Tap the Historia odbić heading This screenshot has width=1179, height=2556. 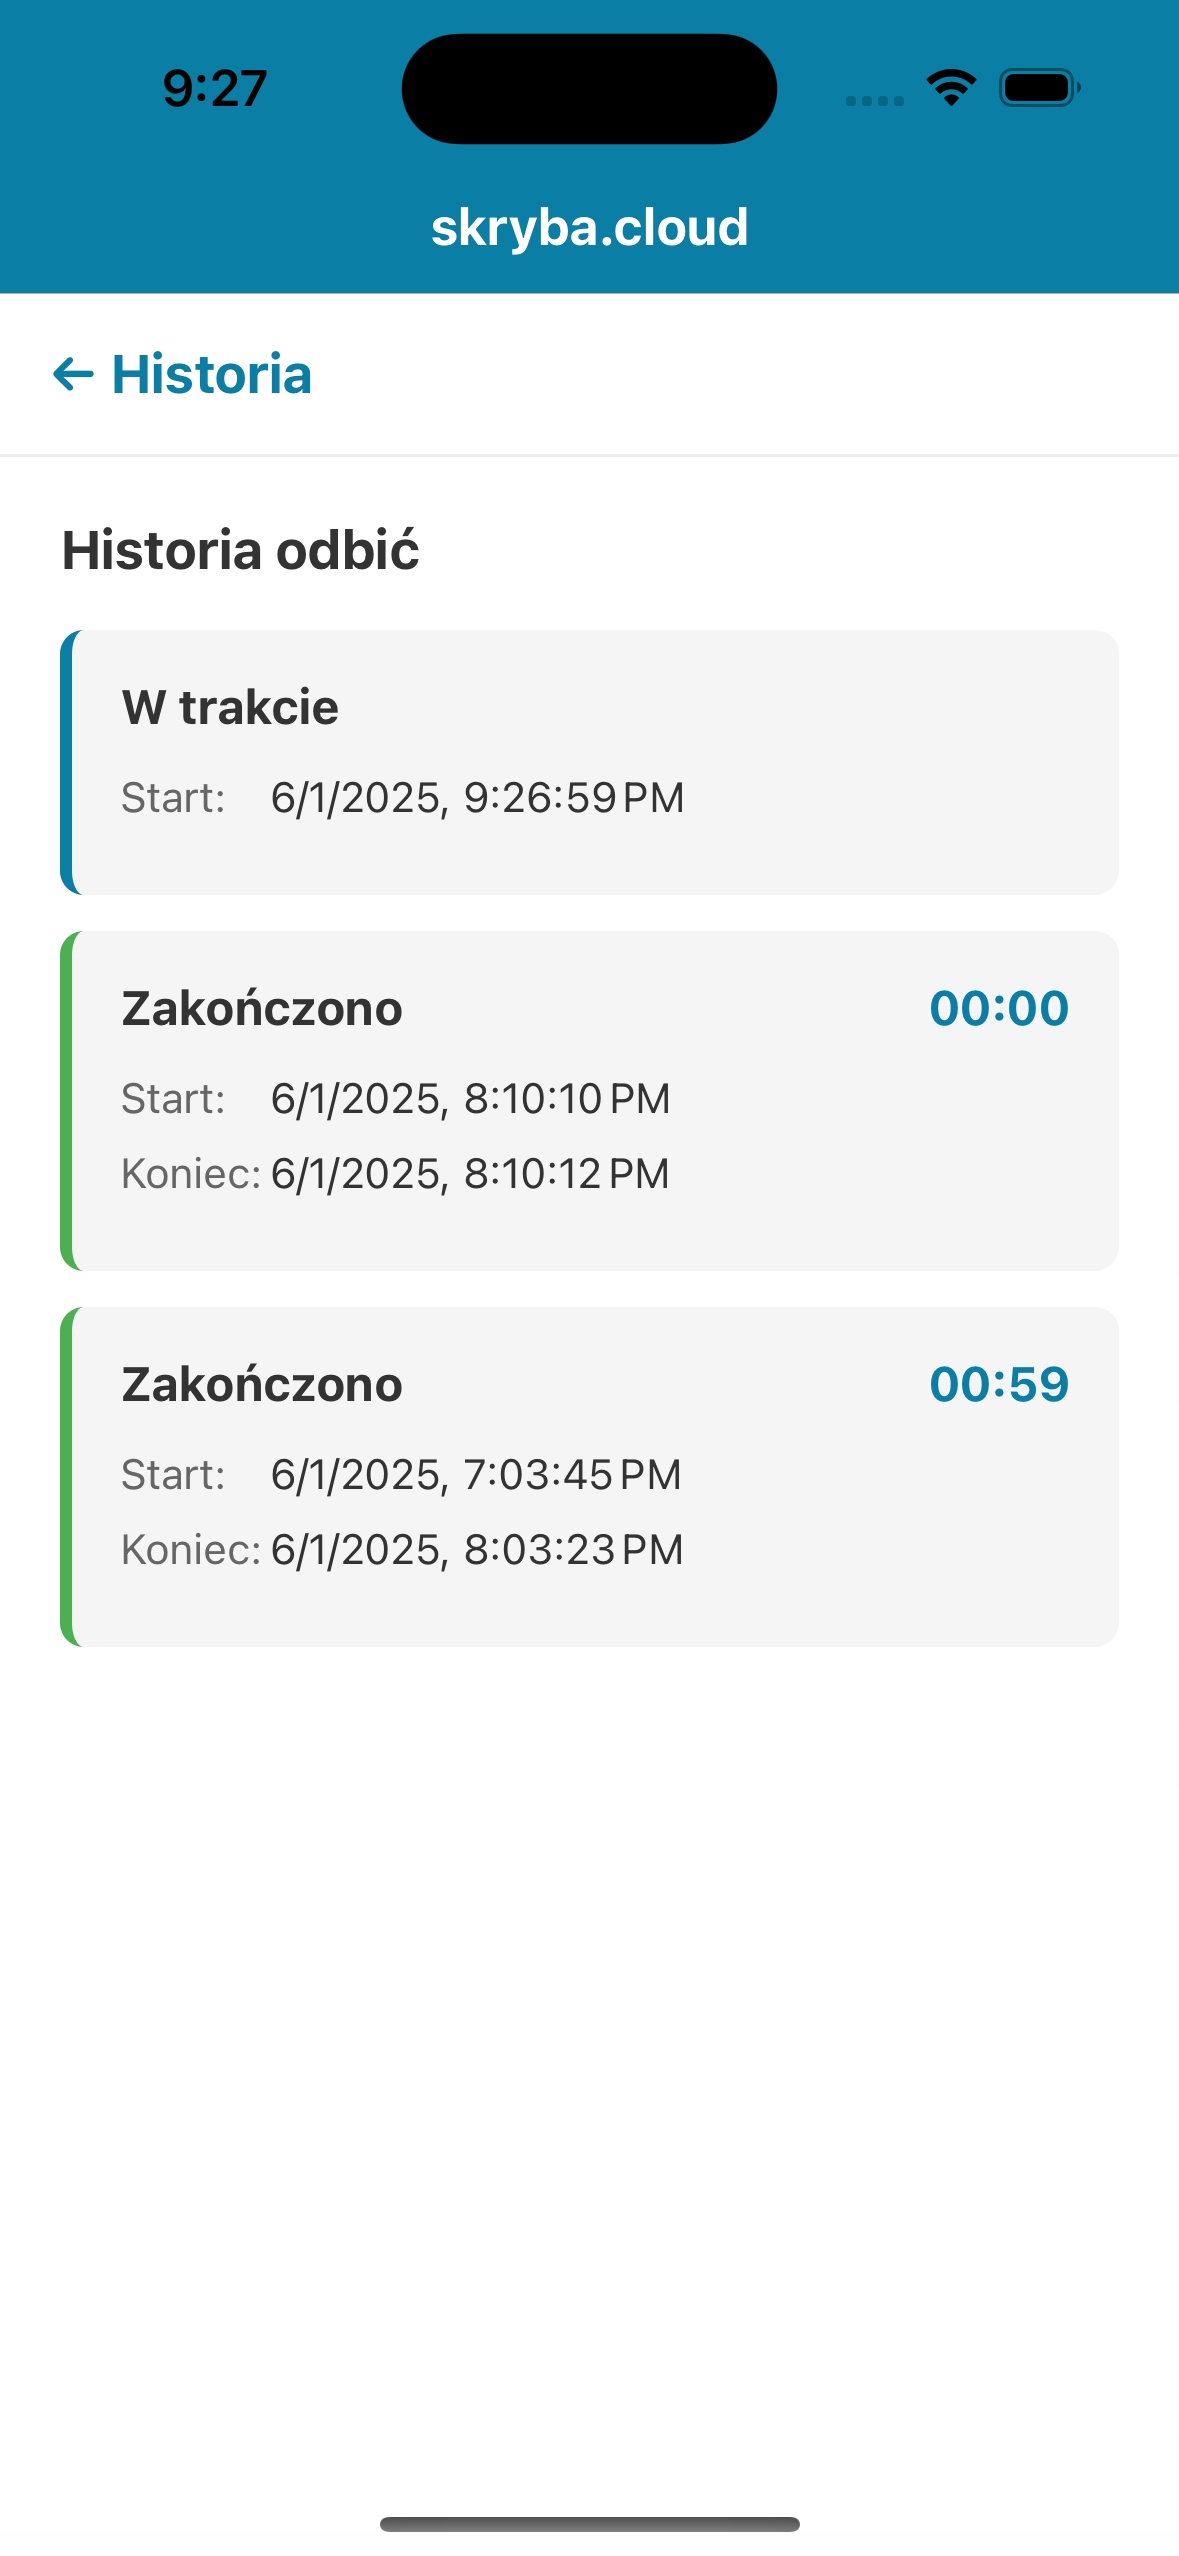coord(241,551)
